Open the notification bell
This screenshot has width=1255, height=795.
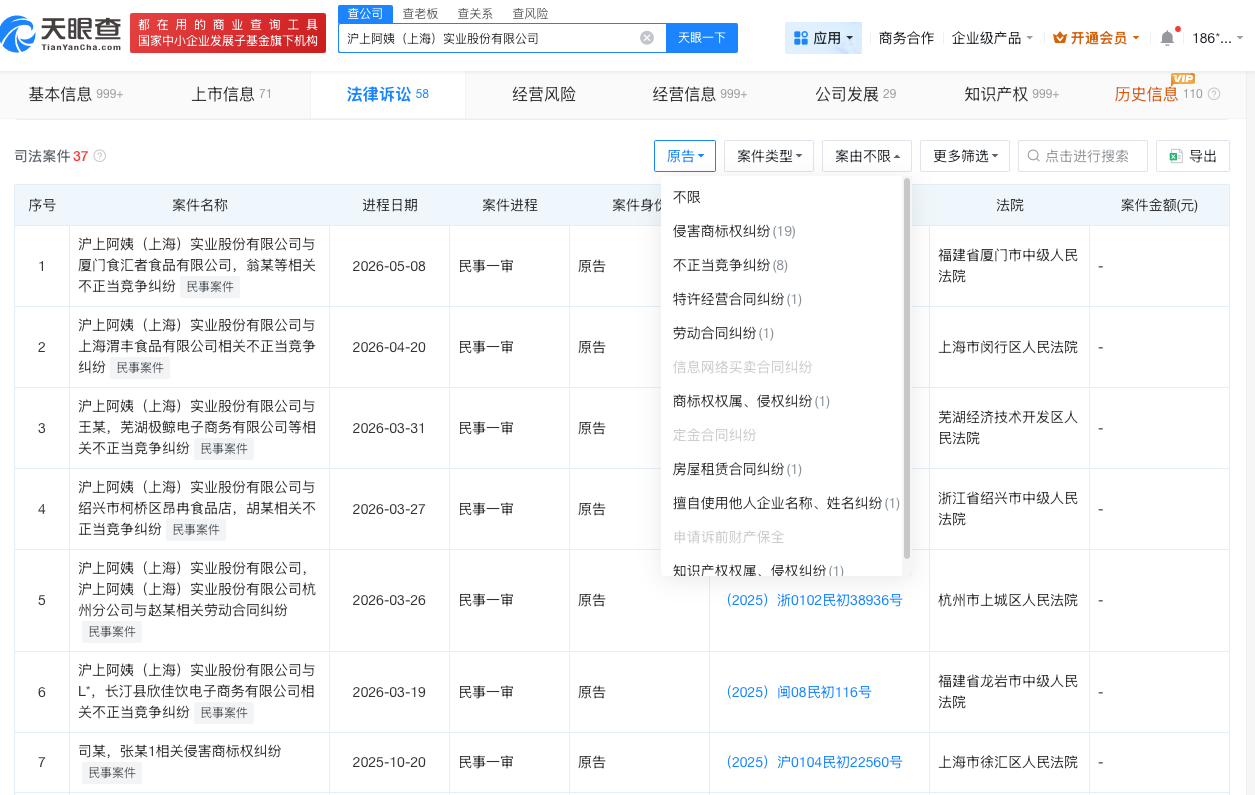click(1167, 38)
